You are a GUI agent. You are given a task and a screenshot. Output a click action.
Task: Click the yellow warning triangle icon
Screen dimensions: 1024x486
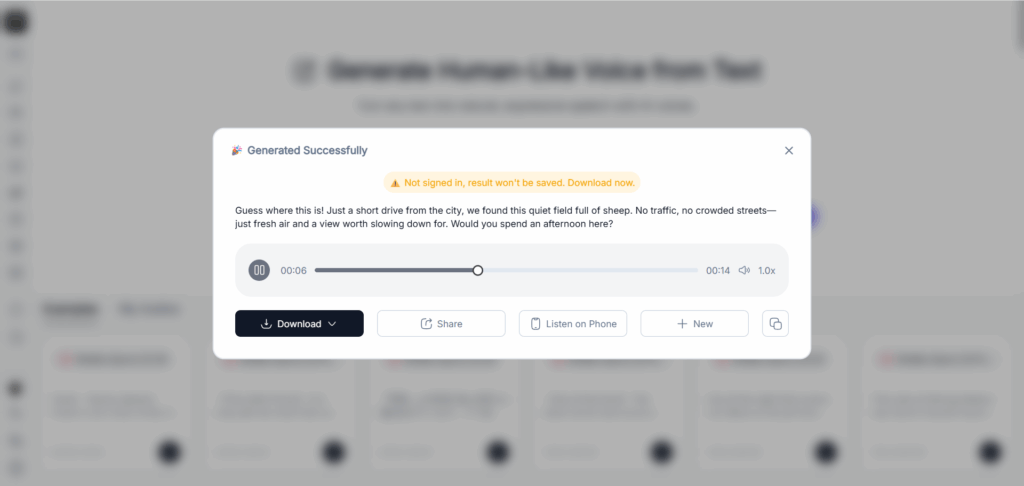tap(395, 184)
